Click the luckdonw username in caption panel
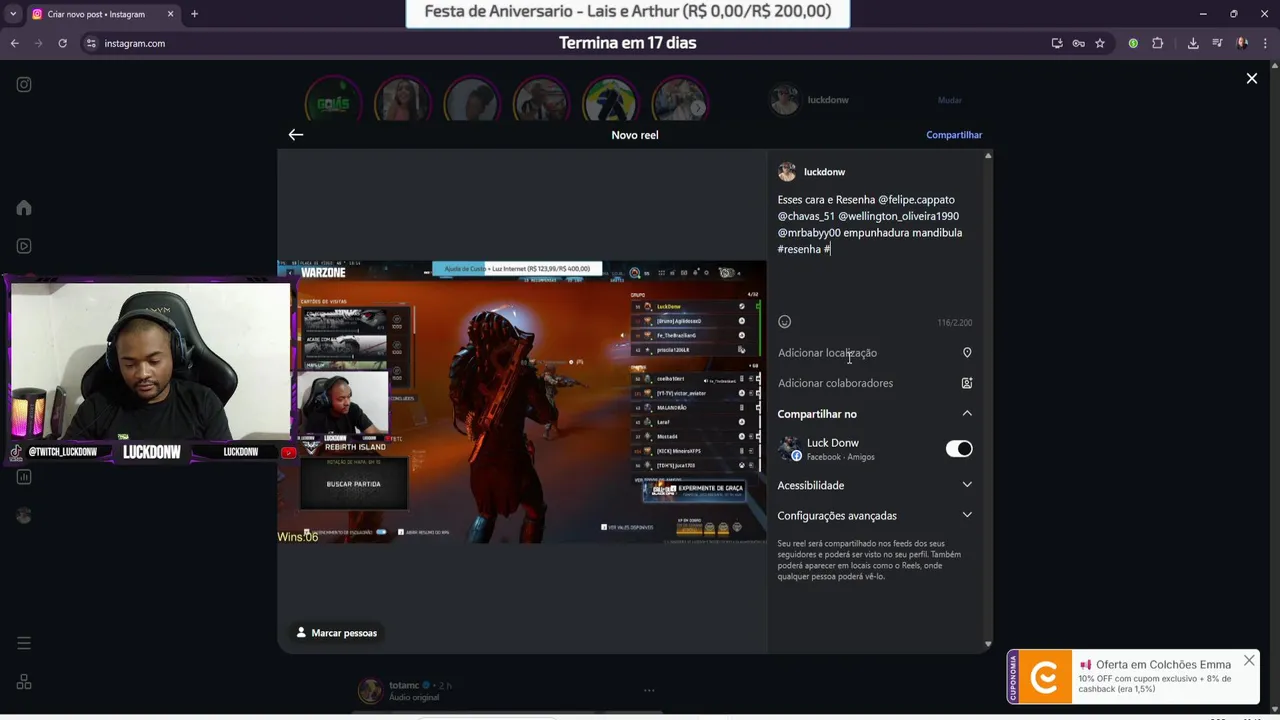Screen dimensions: 1280x720 (824, 172)
